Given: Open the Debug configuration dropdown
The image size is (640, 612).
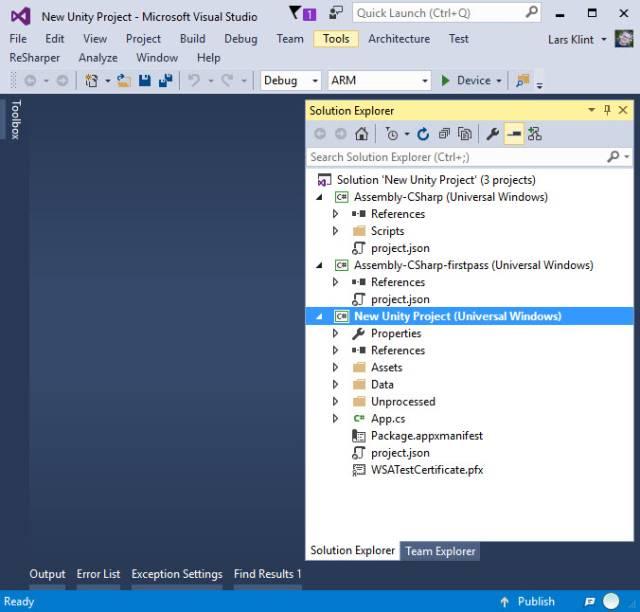Looking at the screenshot, I should coord(291,81).
